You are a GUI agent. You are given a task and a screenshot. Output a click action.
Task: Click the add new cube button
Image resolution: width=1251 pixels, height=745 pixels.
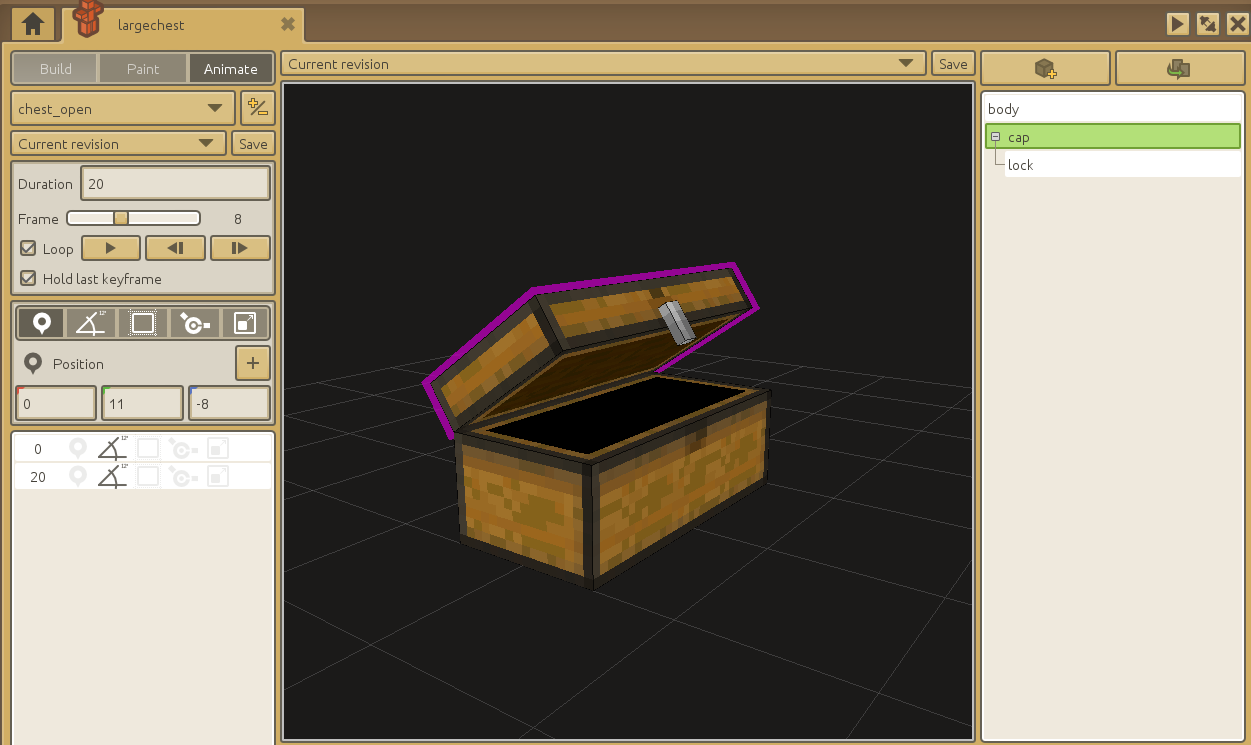pos(1045,68)
